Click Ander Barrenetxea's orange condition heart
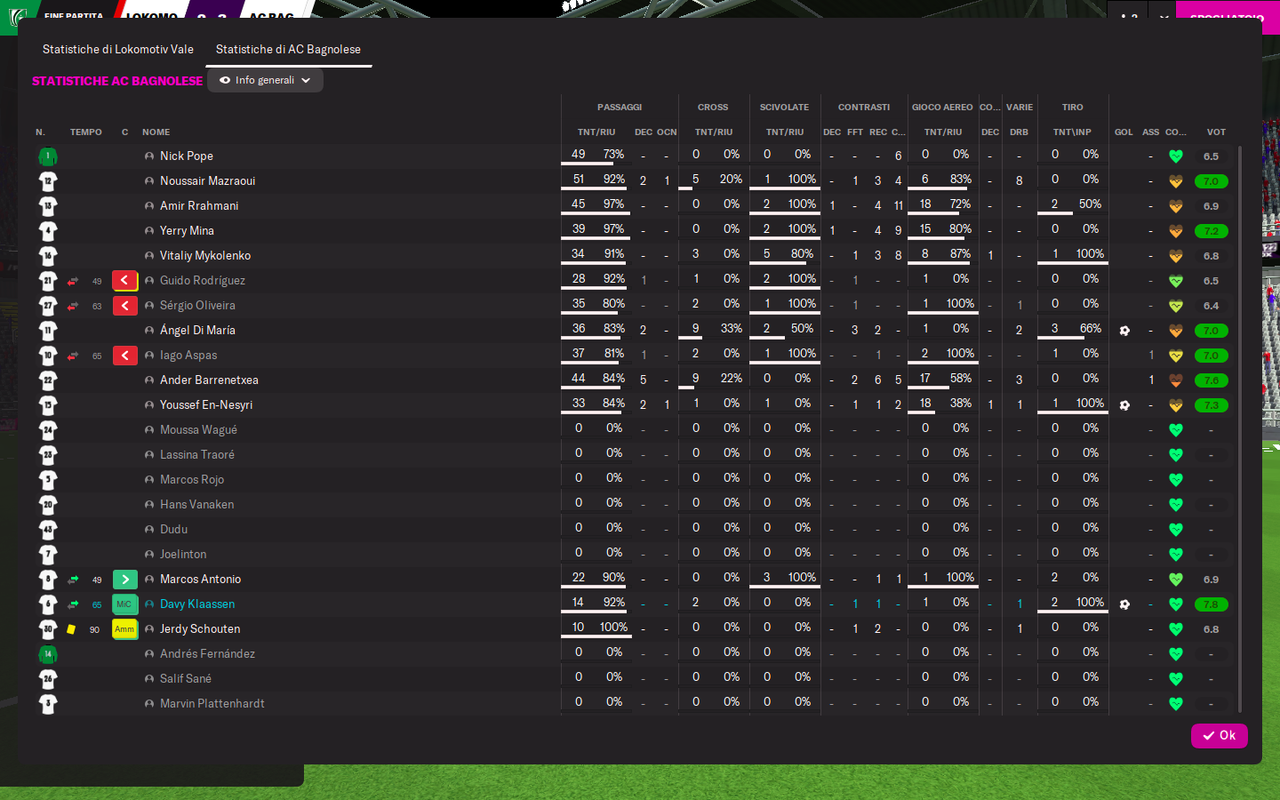Image resolution: width=1280 pixels, height=800 pixels. point(1176,380)
